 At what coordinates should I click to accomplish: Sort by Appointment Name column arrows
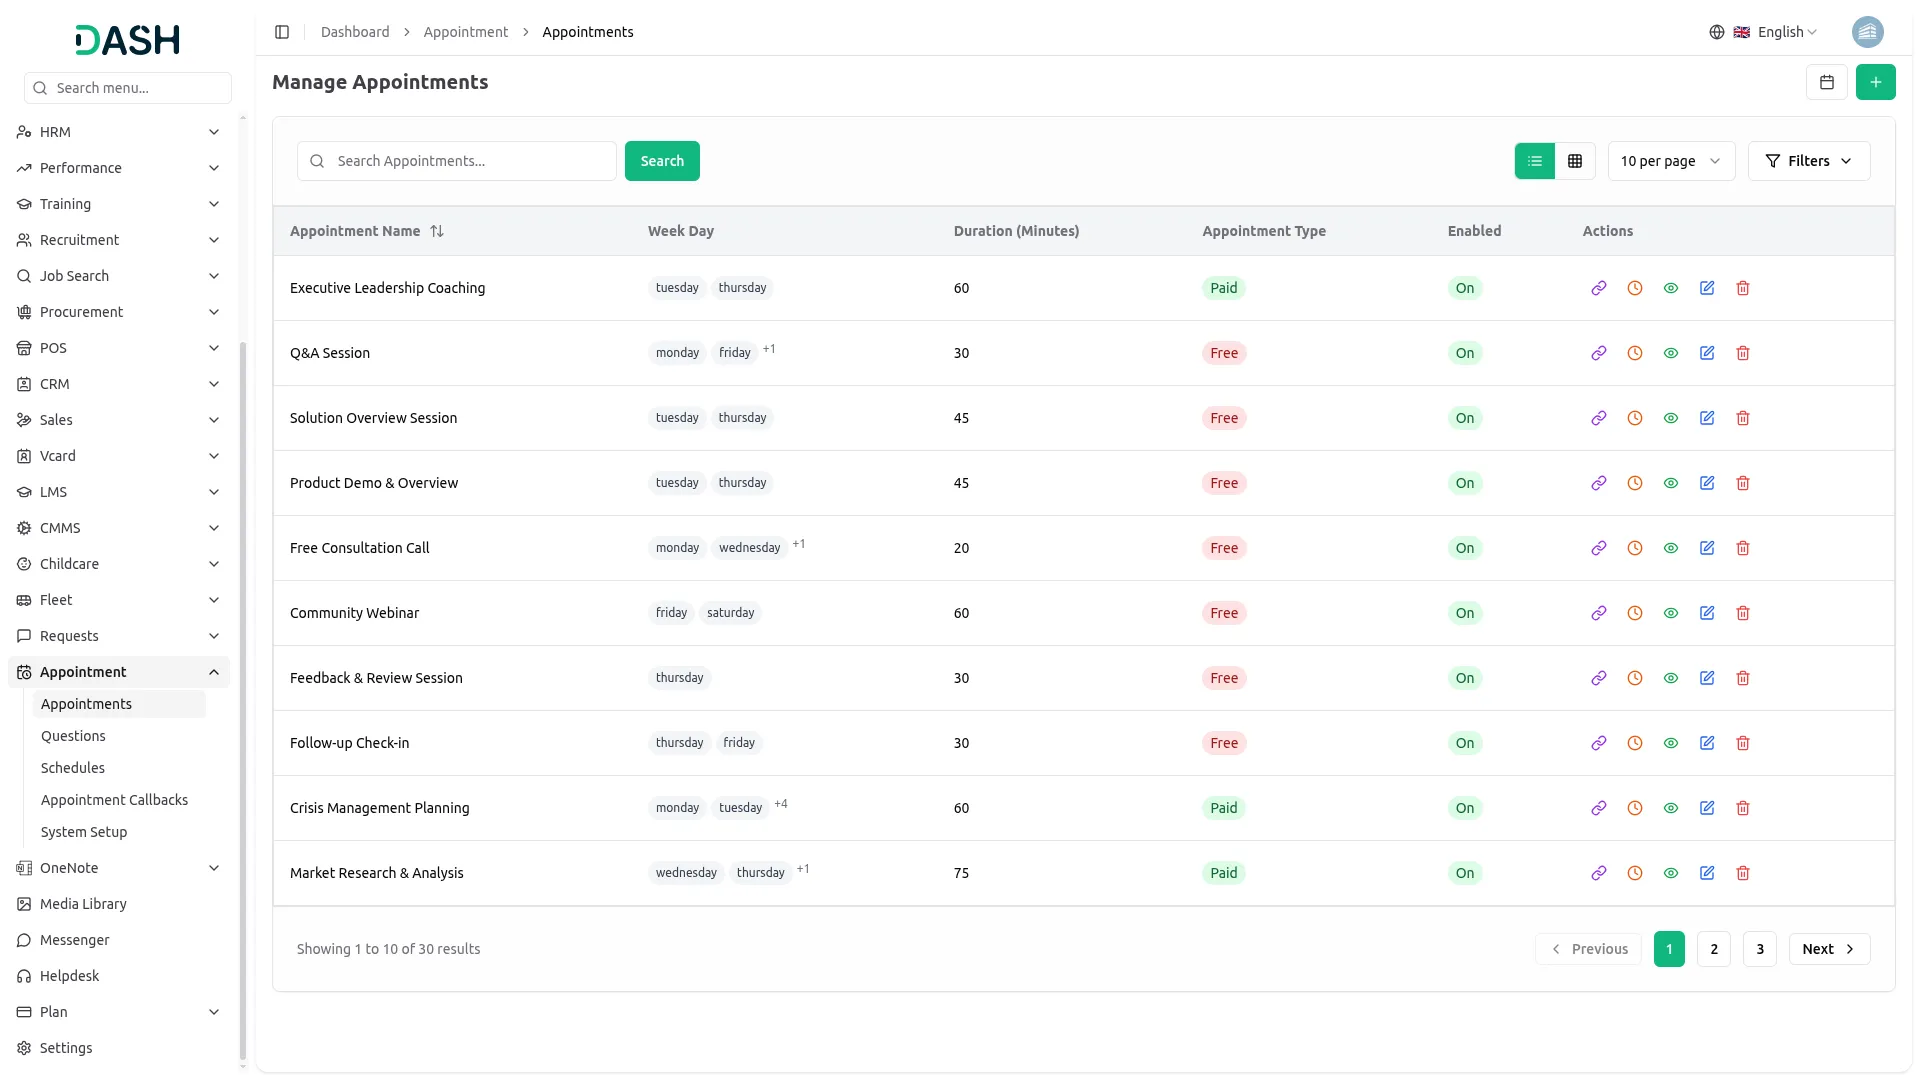437,231
